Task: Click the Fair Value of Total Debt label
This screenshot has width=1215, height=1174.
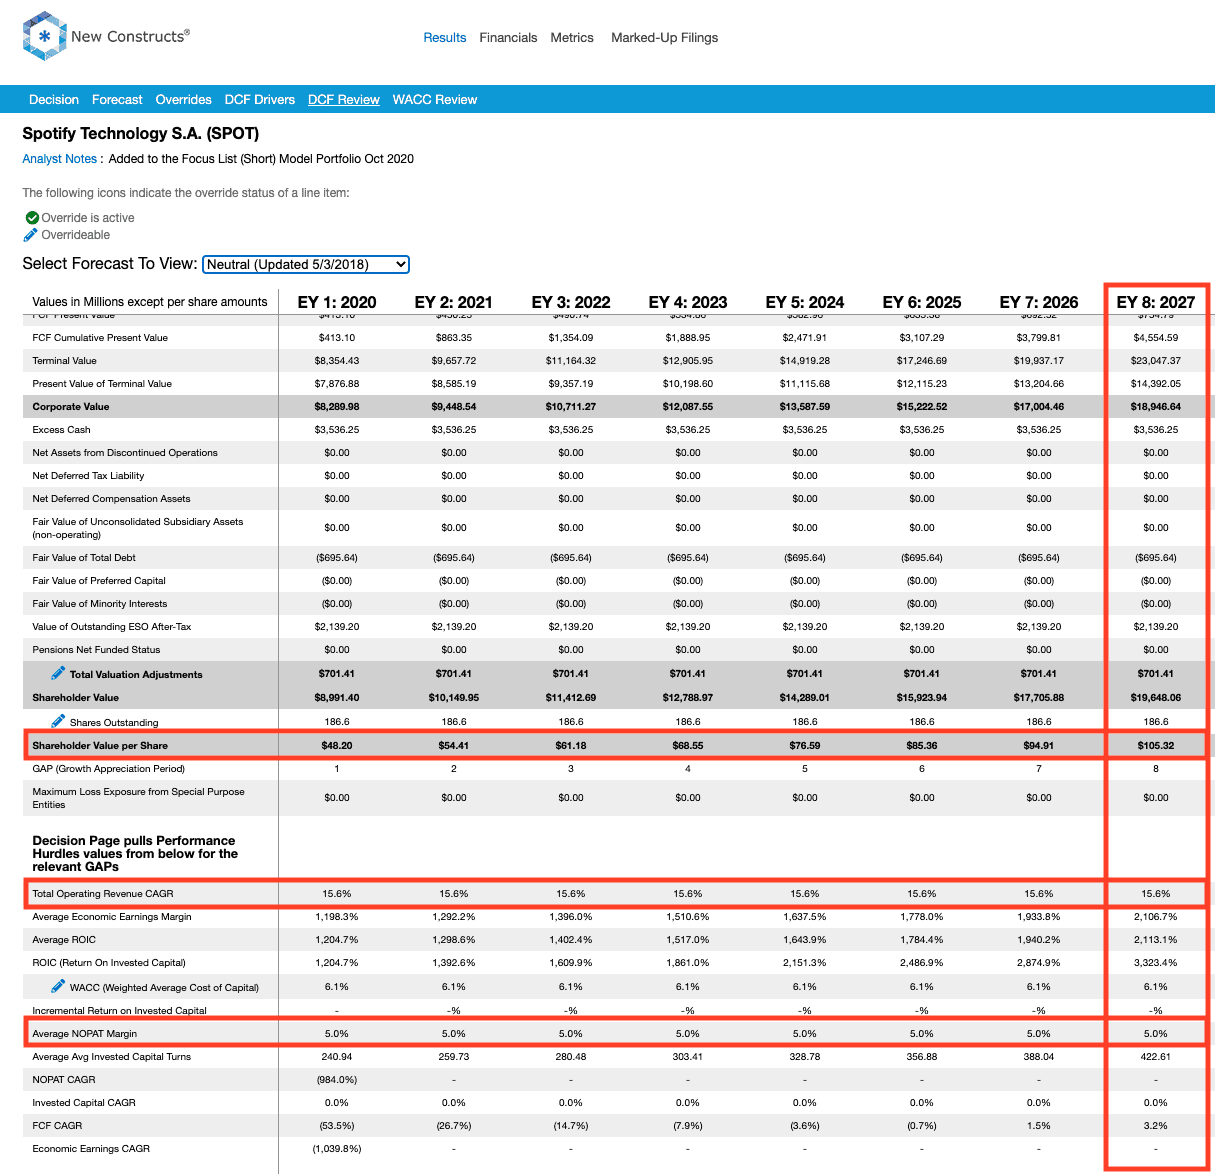Action: (x=85, y=558)
